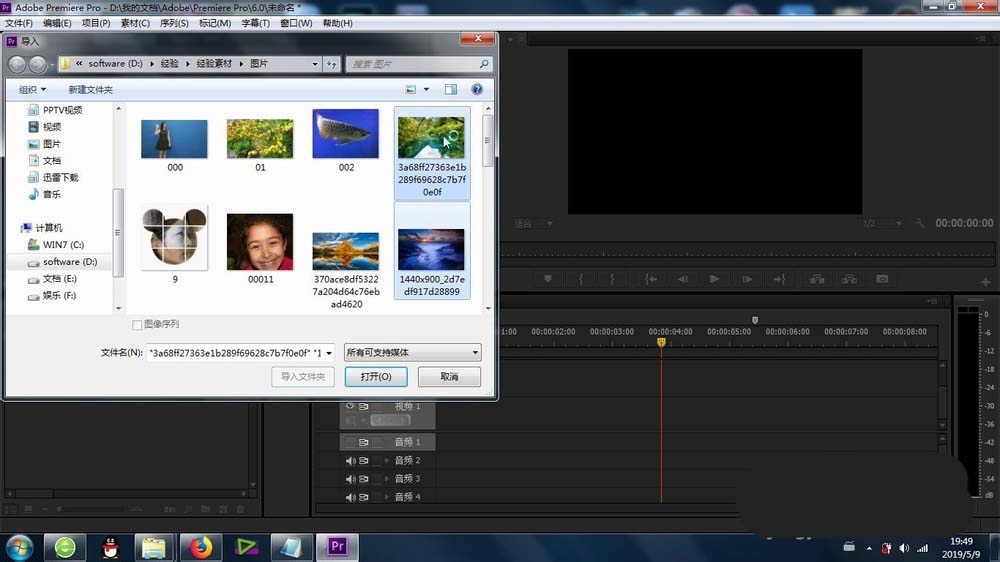Open the 组织 dropdown menu

(x=34, y=89)
